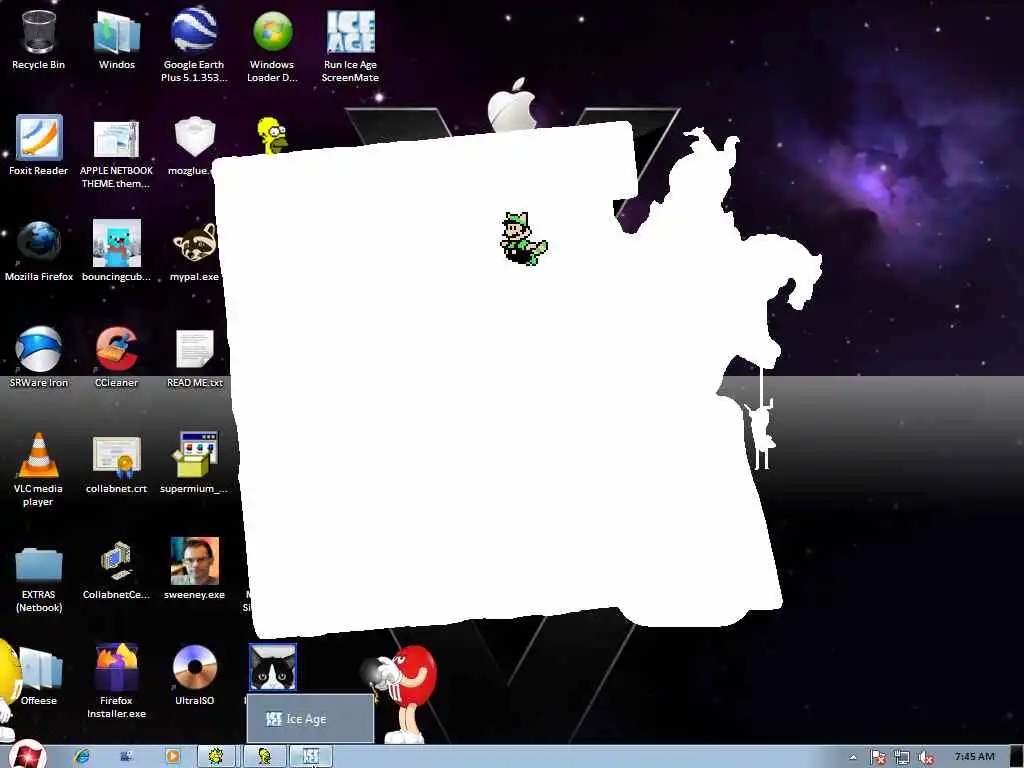This screenshot has width=1024, height=768.
Task: Open EXTRAS (Netbook) folder
Action: 39,579
